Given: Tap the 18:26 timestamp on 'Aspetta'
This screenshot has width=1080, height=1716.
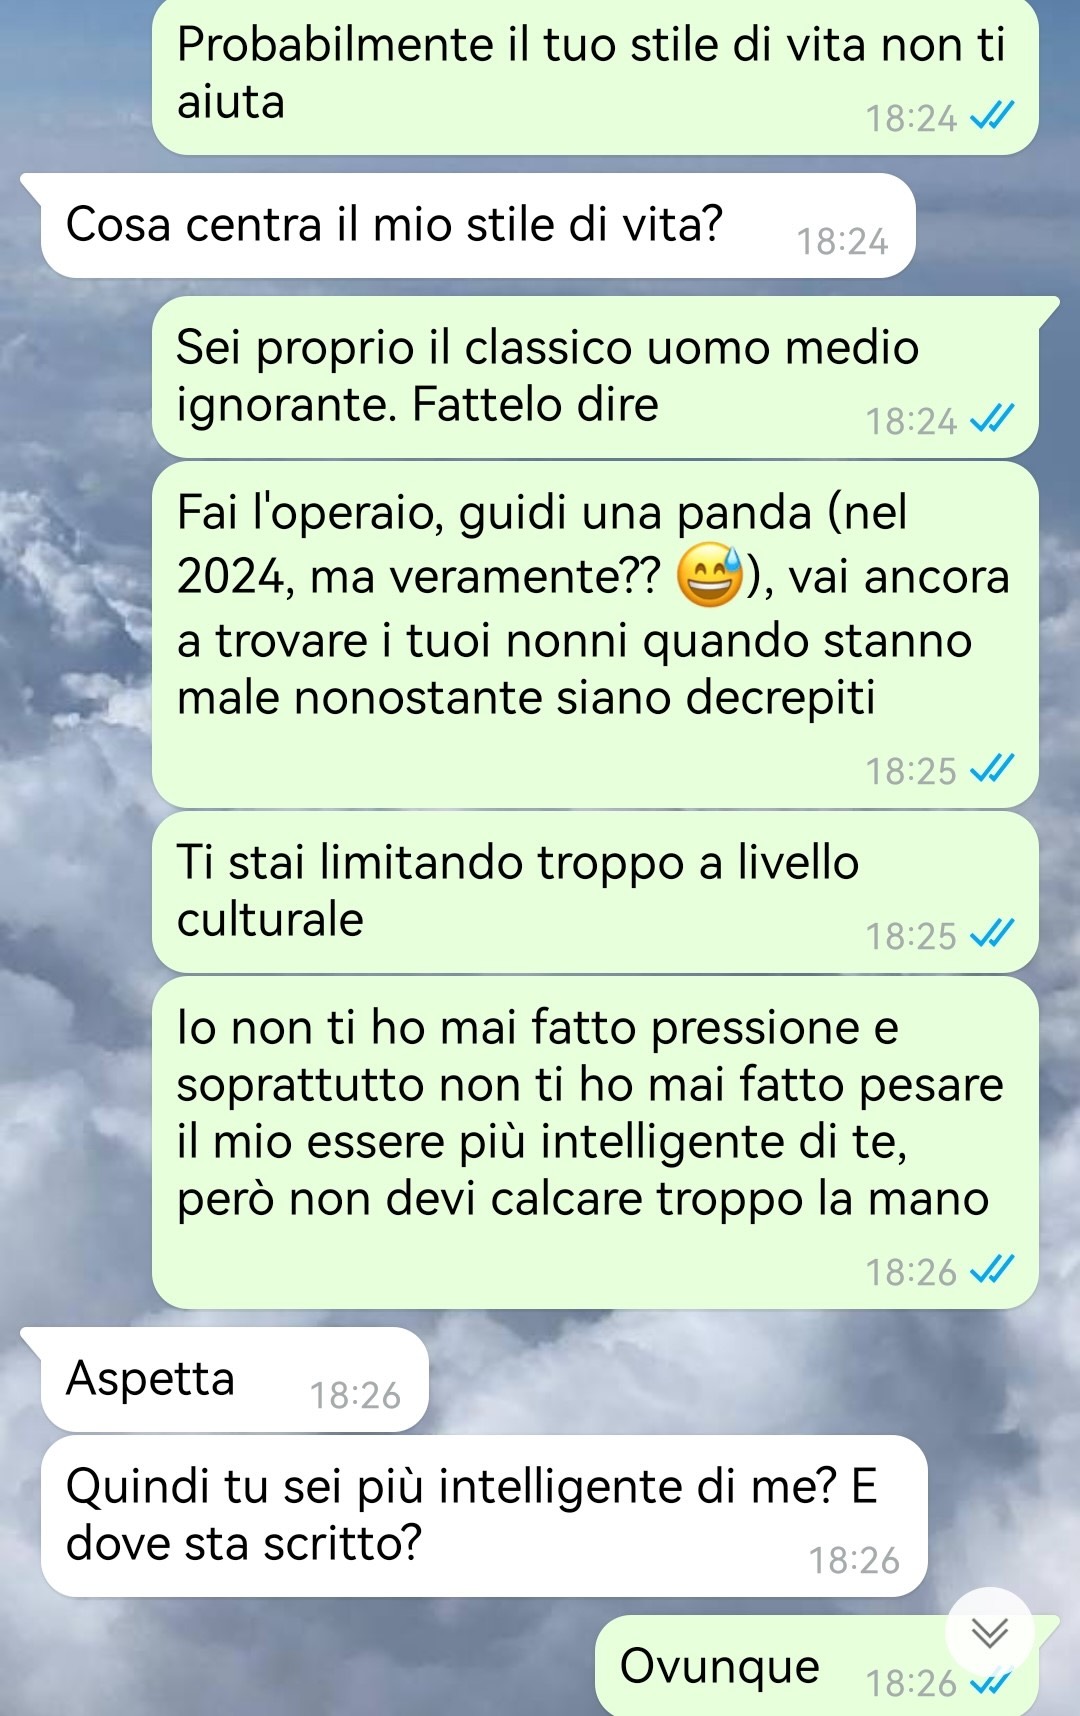Looking at the screenshot, I should 355,1395.
